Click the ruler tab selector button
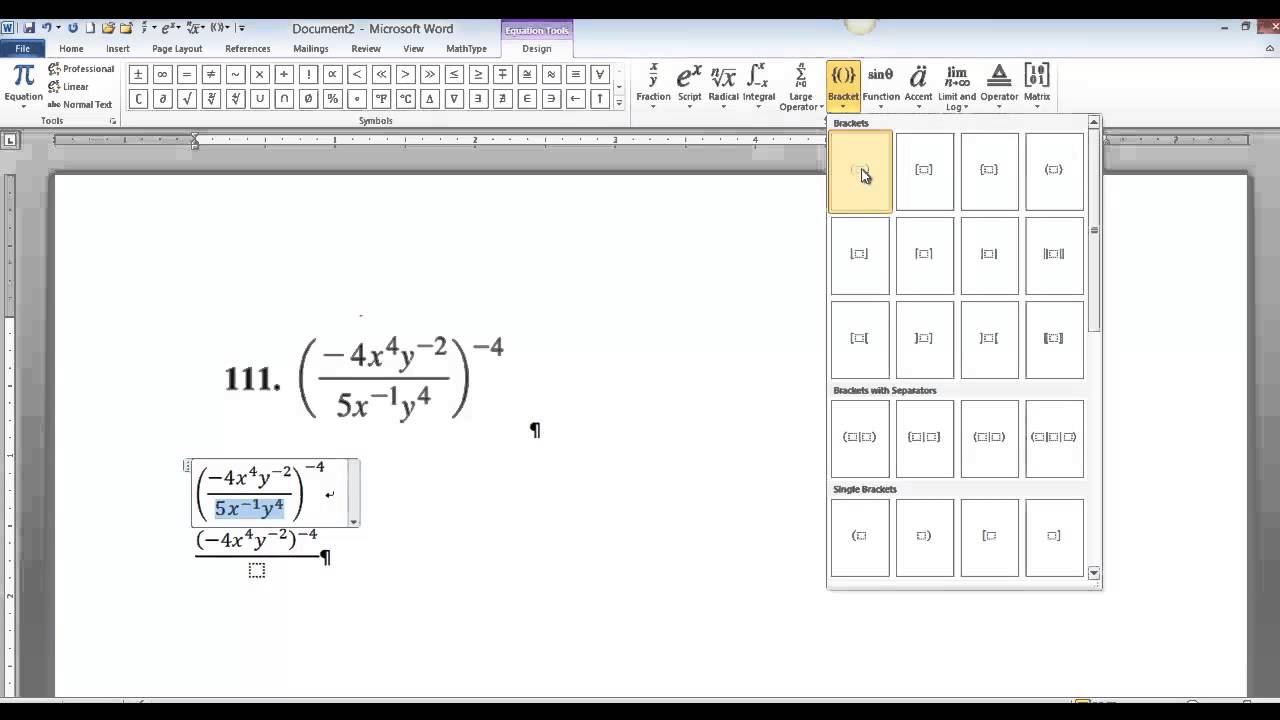1280x720 pixels. click(x=10, y=141)
